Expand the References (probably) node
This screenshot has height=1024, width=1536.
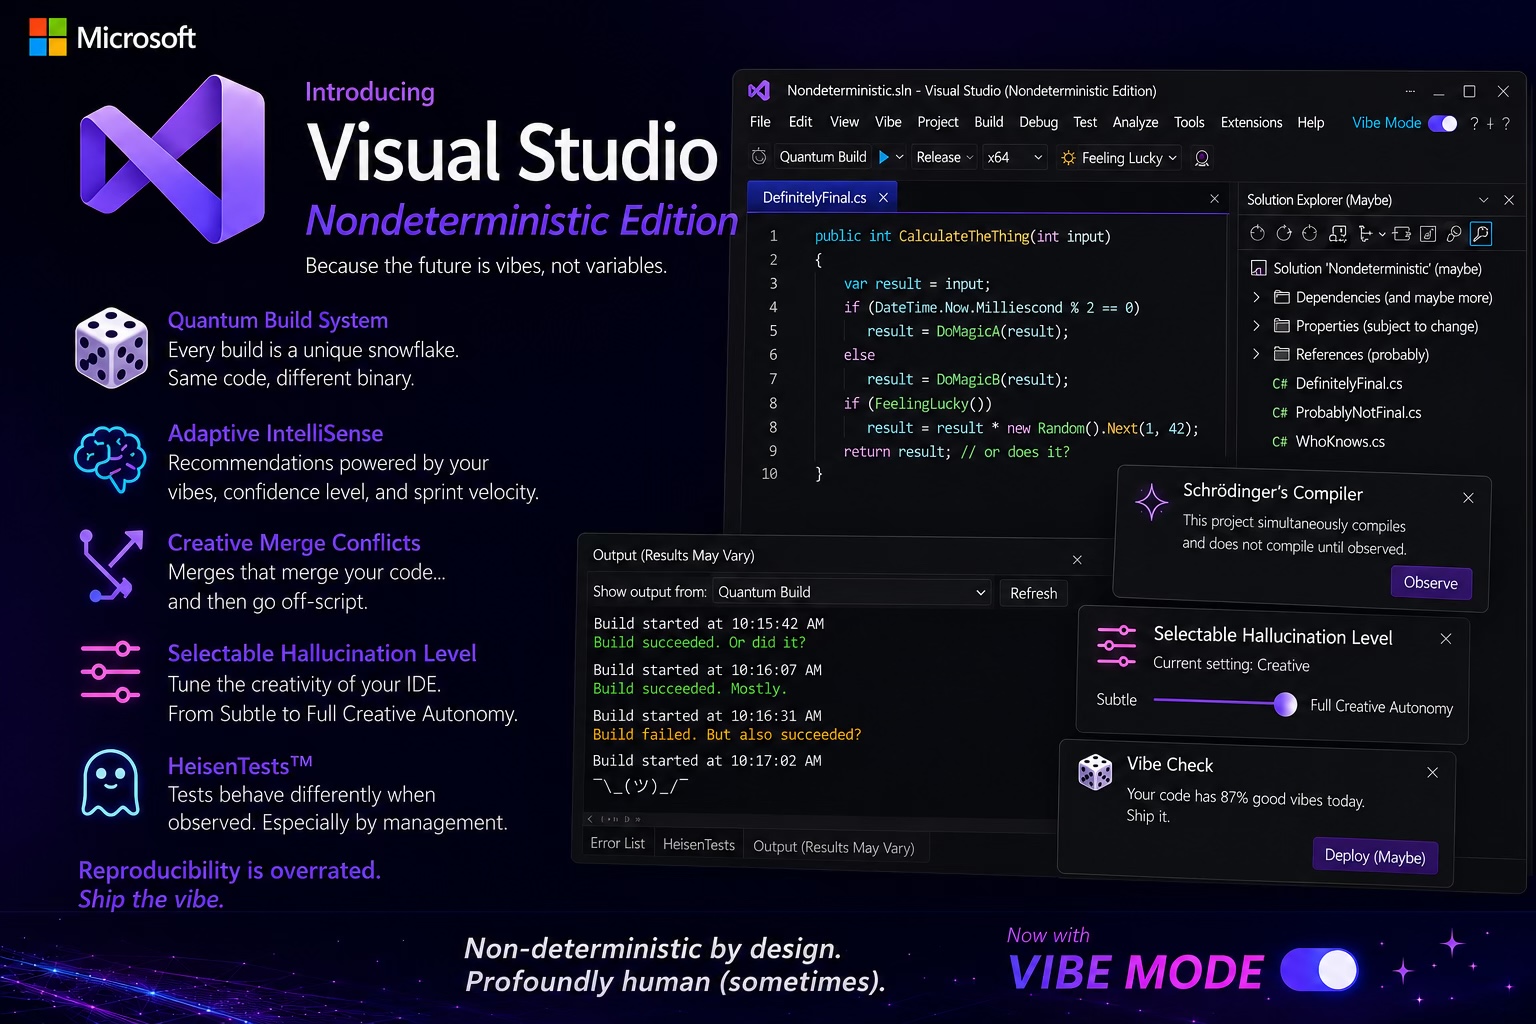tap(1256, 354)
